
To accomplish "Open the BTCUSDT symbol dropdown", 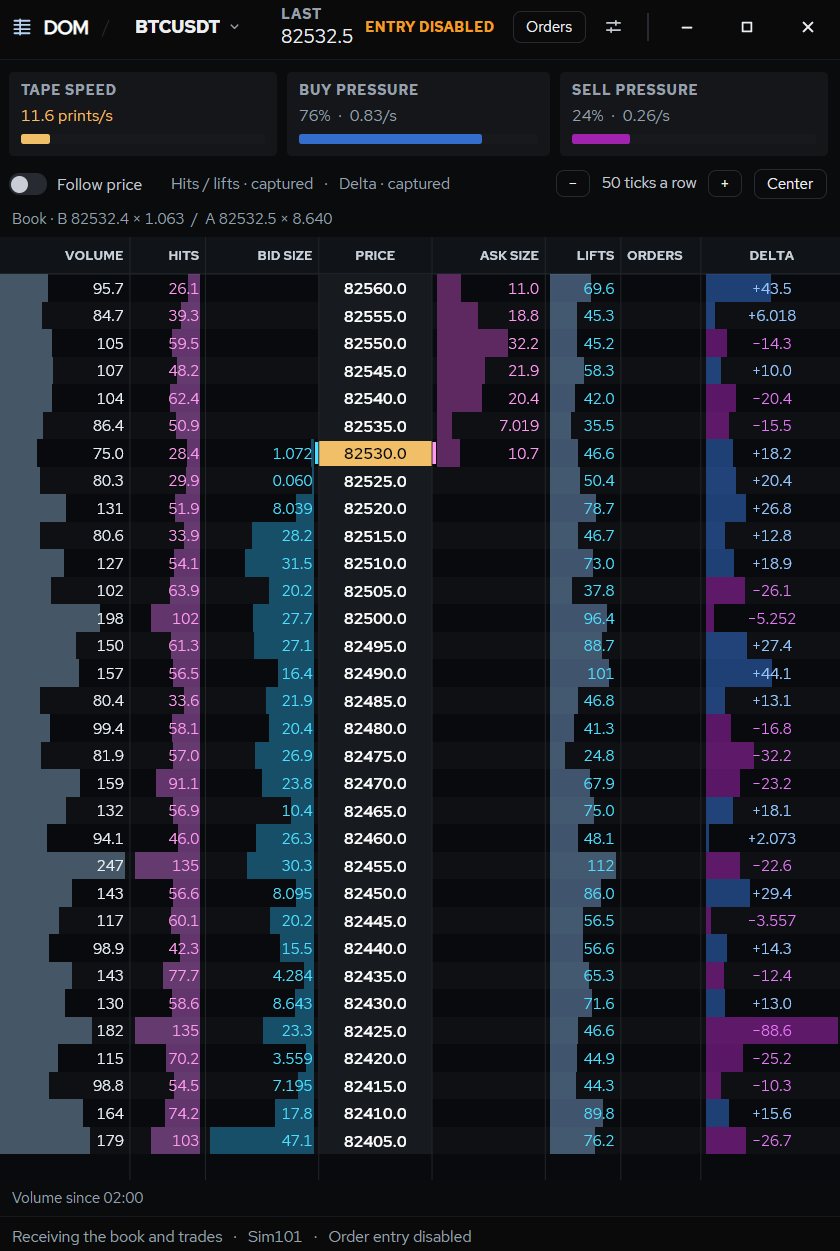I will coord(188,27).
